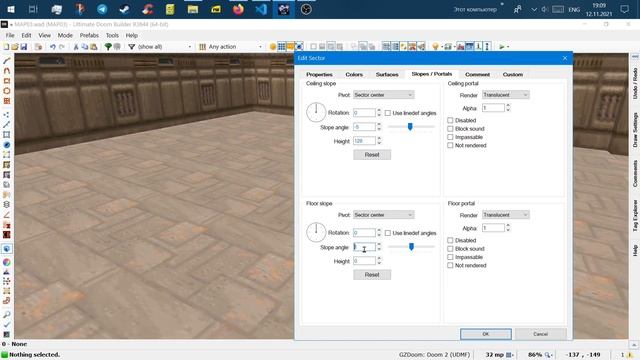The image size is (640, 360).
Task: Open the Floor portal Render dropdown
Action: [506, 215]
